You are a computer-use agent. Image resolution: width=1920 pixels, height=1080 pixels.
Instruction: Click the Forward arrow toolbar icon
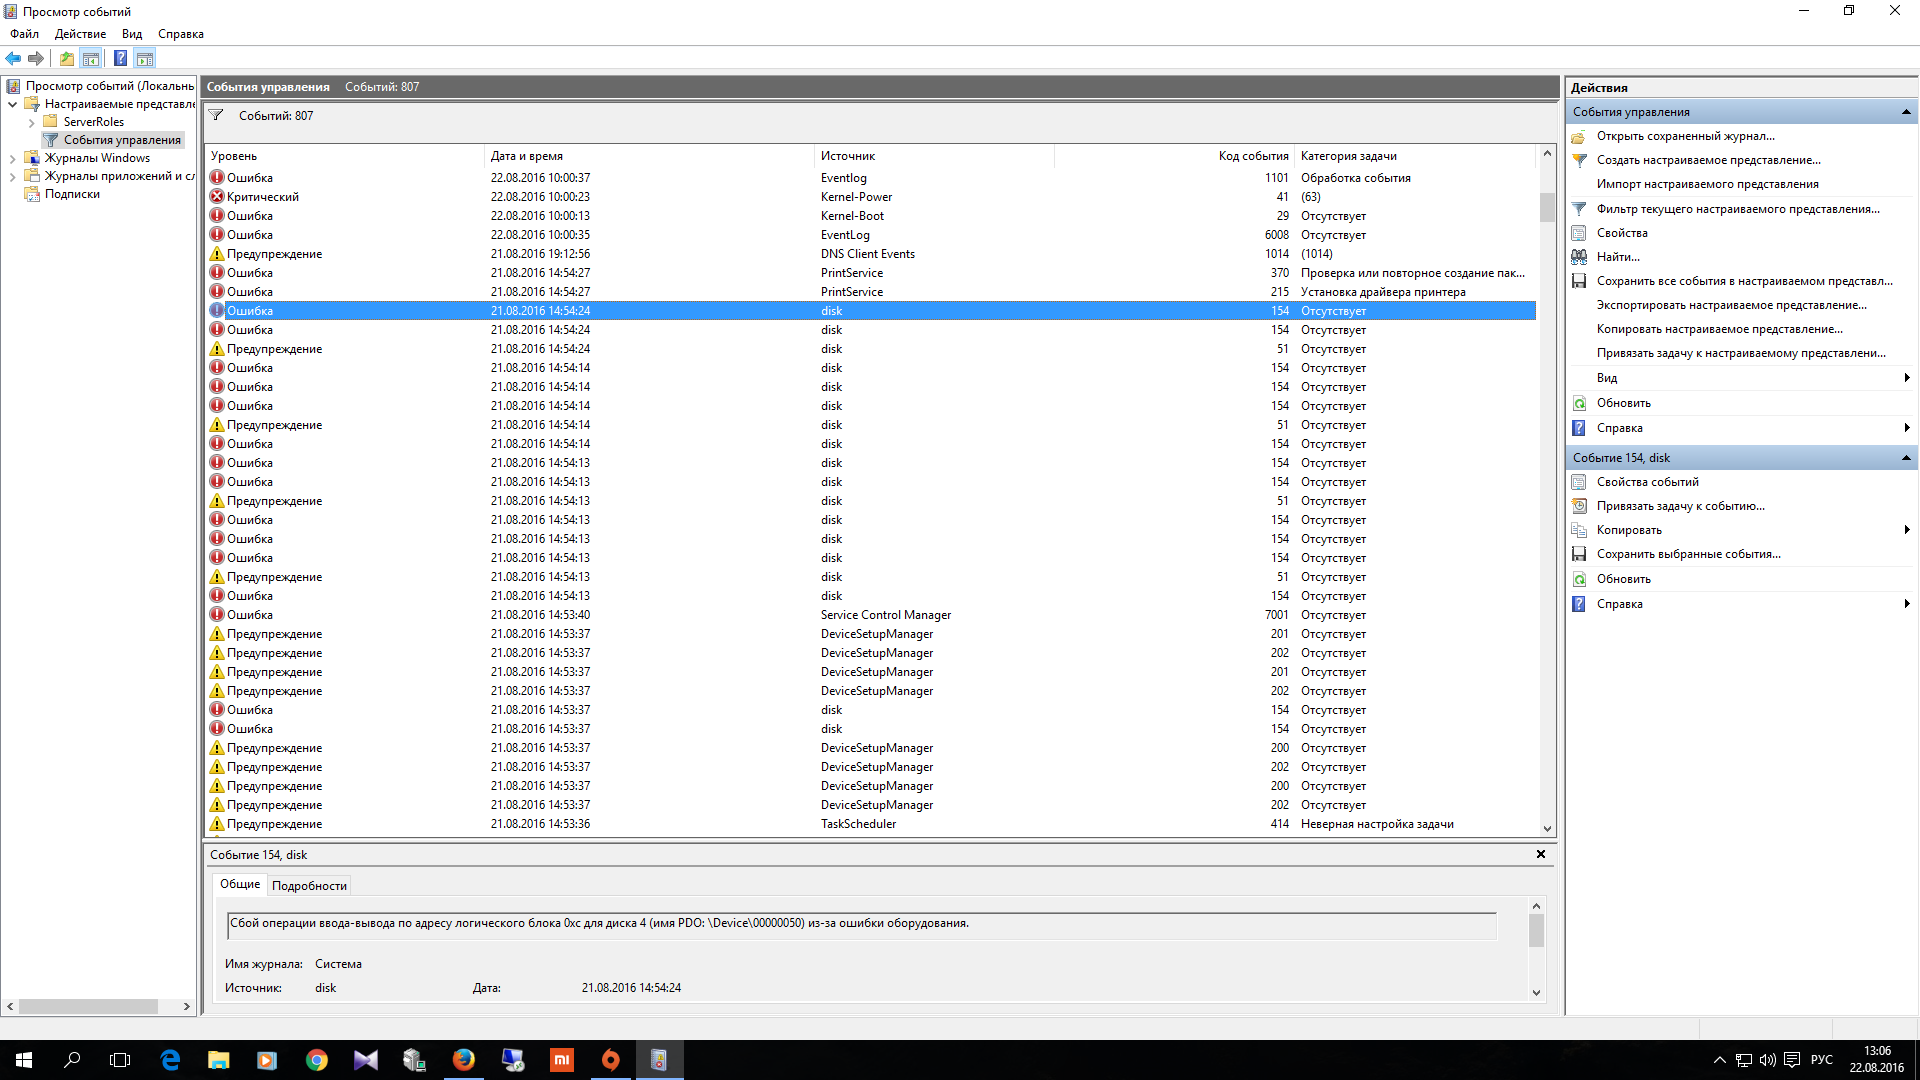(36, 58)
